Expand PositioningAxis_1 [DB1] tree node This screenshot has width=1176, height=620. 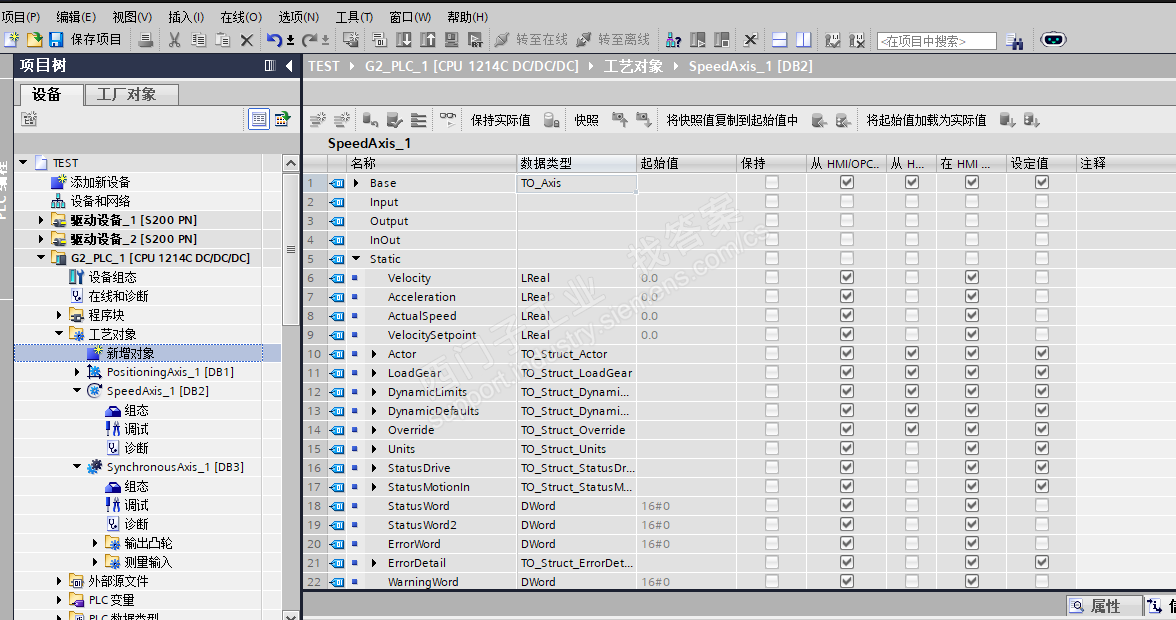[77, 372]
